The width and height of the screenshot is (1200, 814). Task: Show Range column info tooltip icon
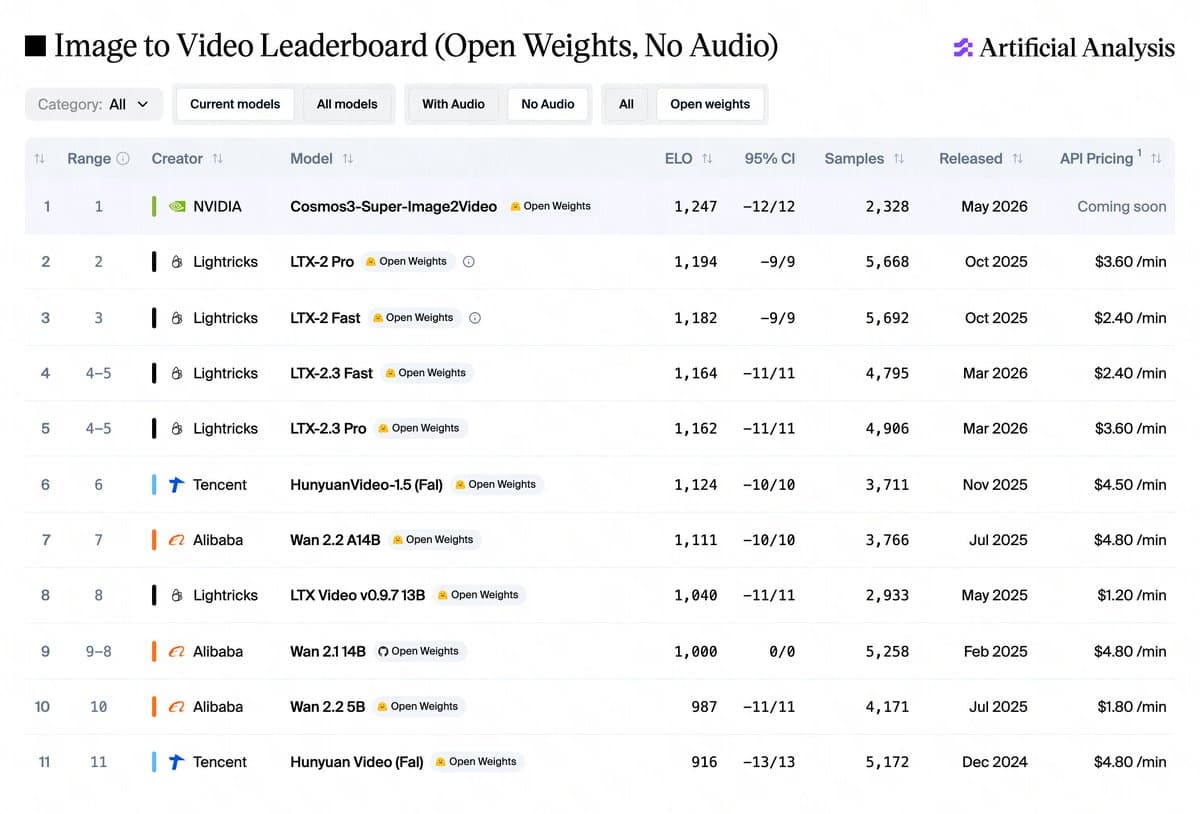coord(123,158)
